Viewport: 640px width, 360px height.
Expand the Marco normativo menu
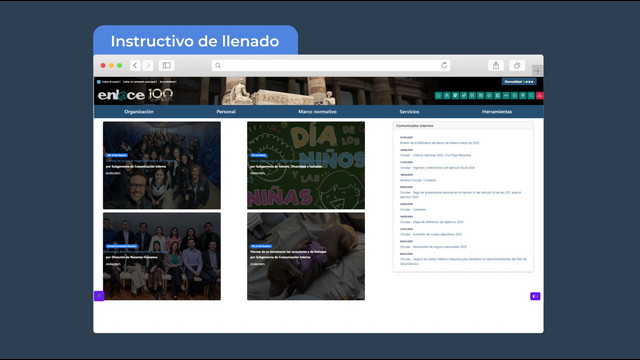click(x=318, y=111)
